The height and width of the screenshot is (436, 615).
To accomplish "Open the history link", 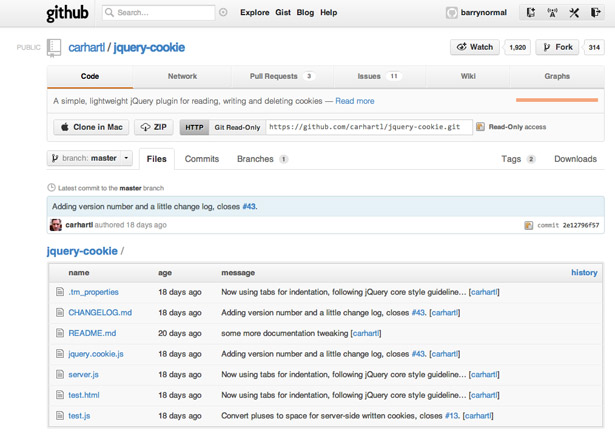I will tap(584, 272).
